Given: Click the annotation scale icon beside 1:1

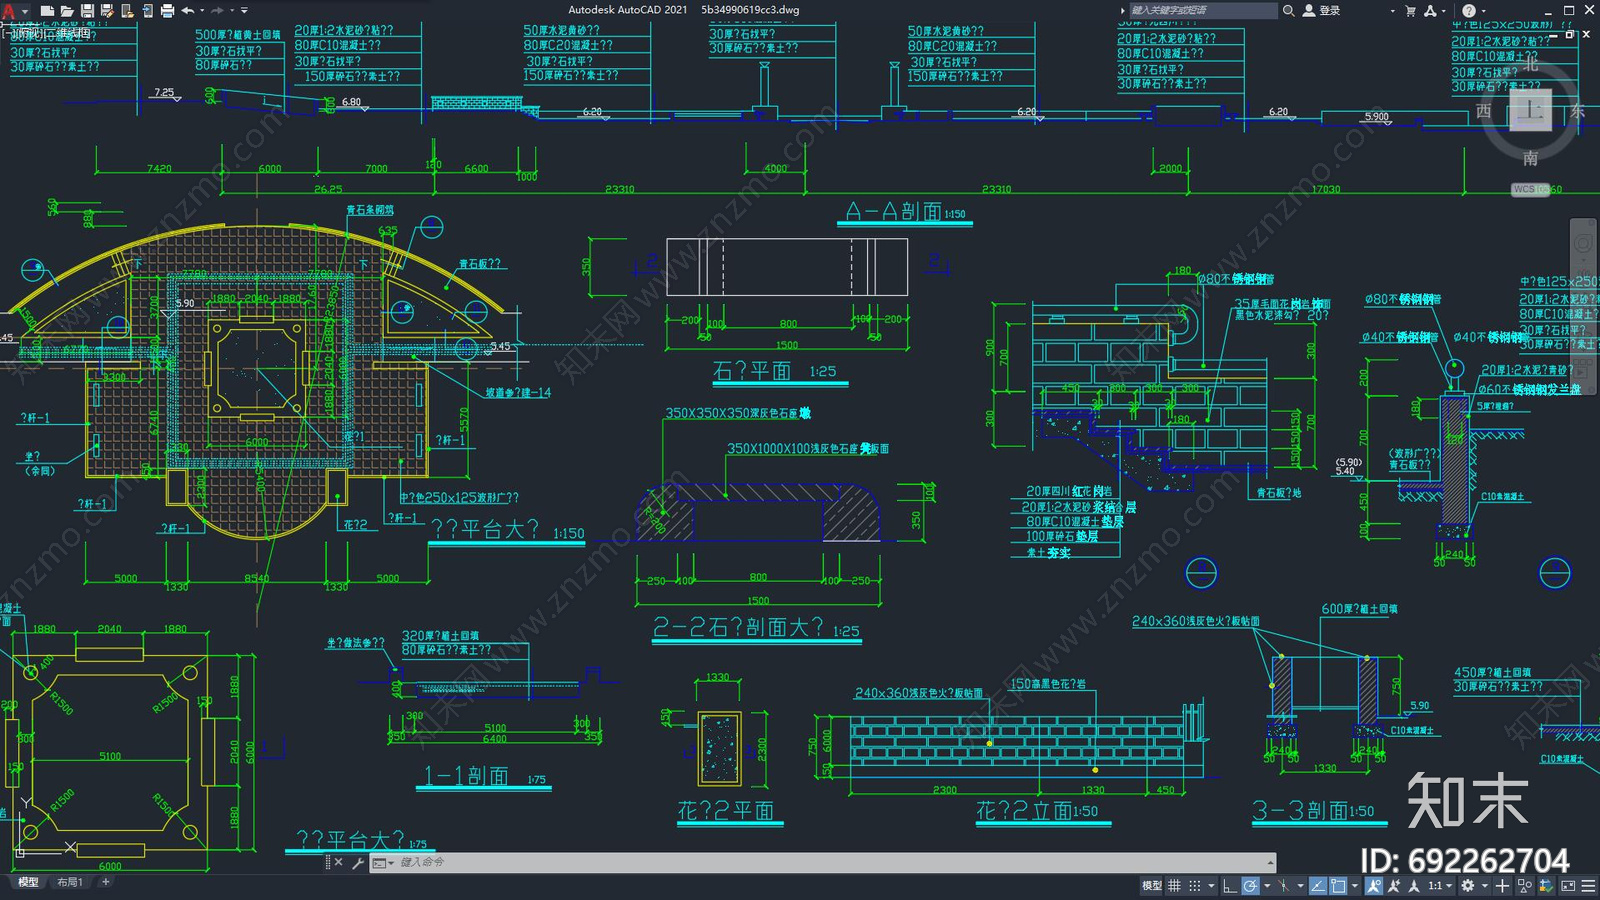Looking at the screenshot, I should (x=1413, y=886).
